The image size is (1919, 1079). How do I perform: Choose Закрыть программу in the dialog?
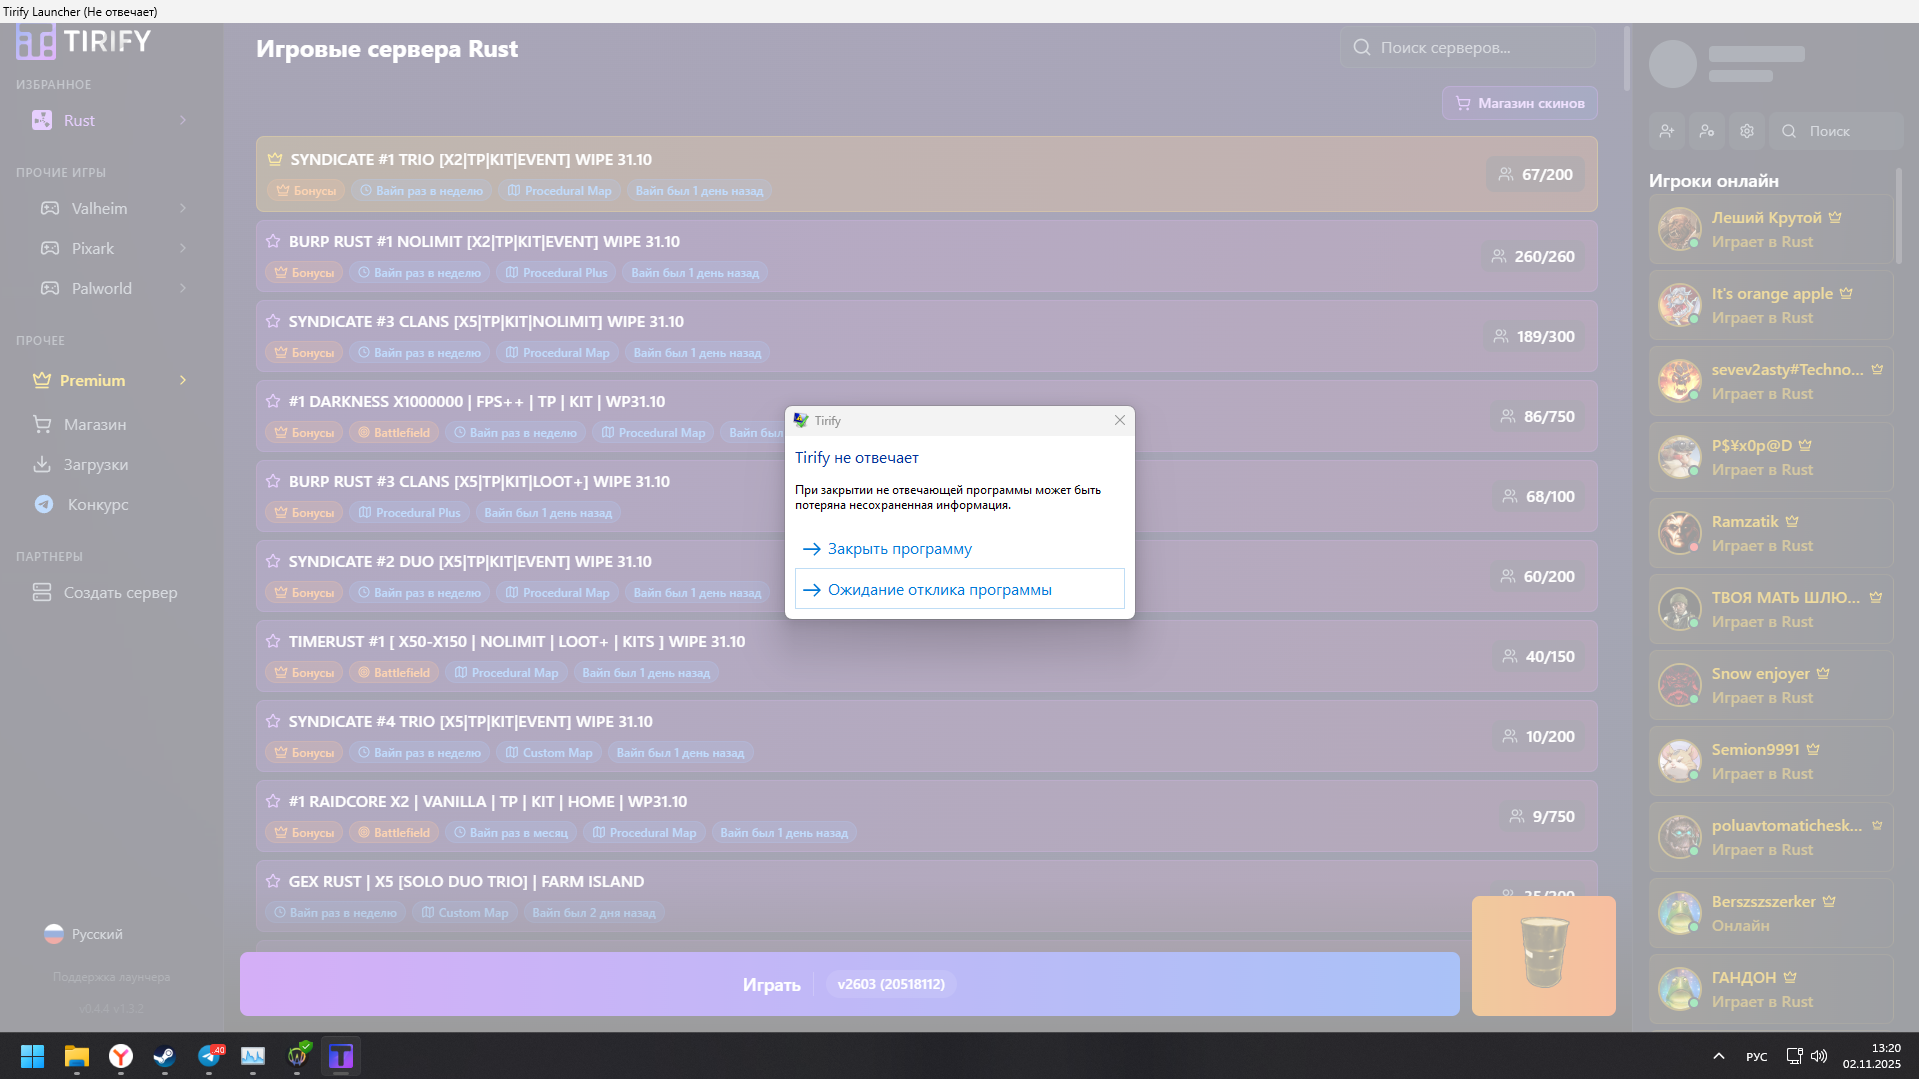899,549
